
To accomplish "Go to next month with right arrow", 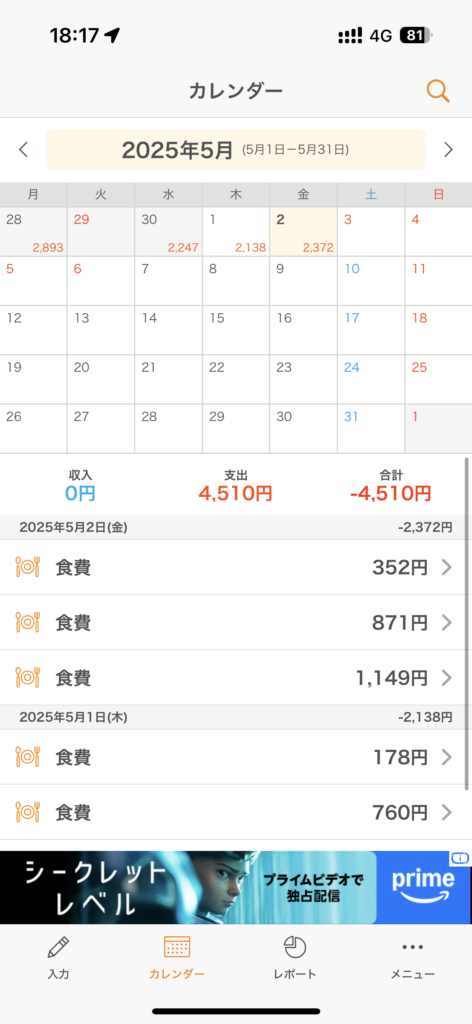I will [448, 150].
